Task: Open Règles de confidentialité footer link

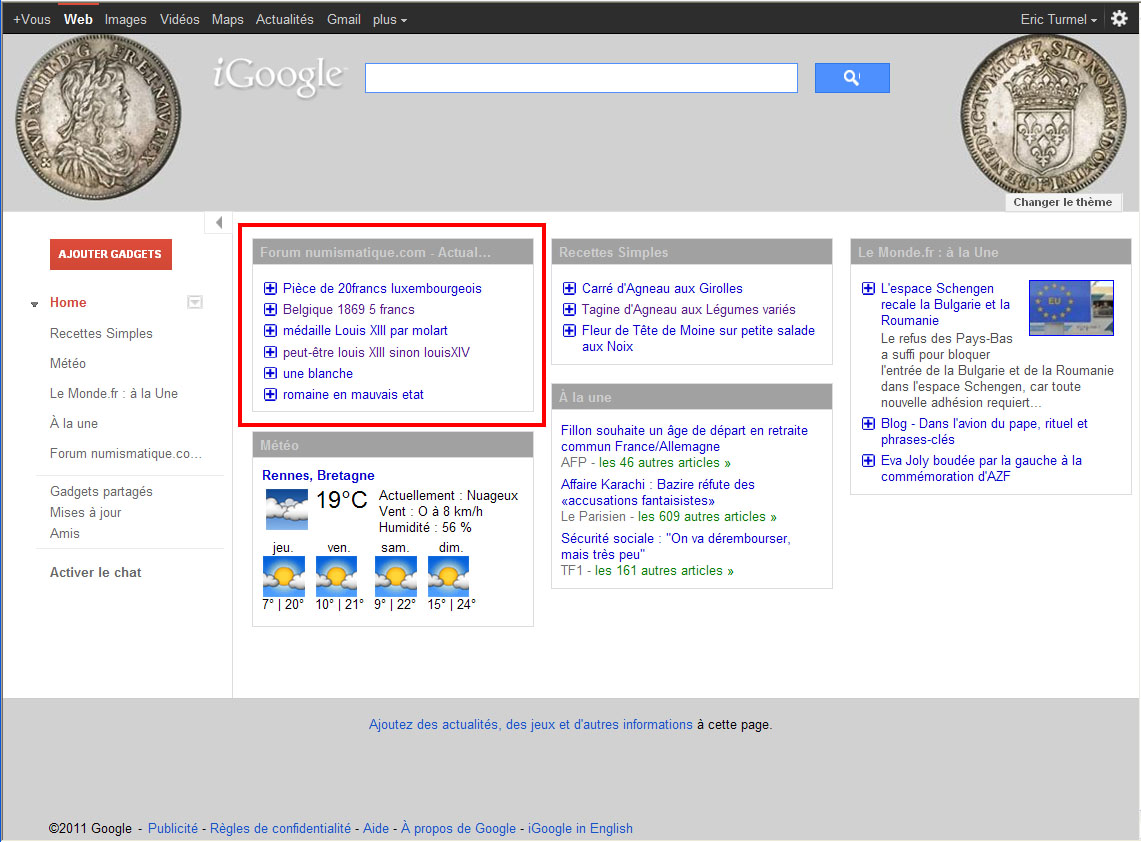Action: click(x=280, y=828)
